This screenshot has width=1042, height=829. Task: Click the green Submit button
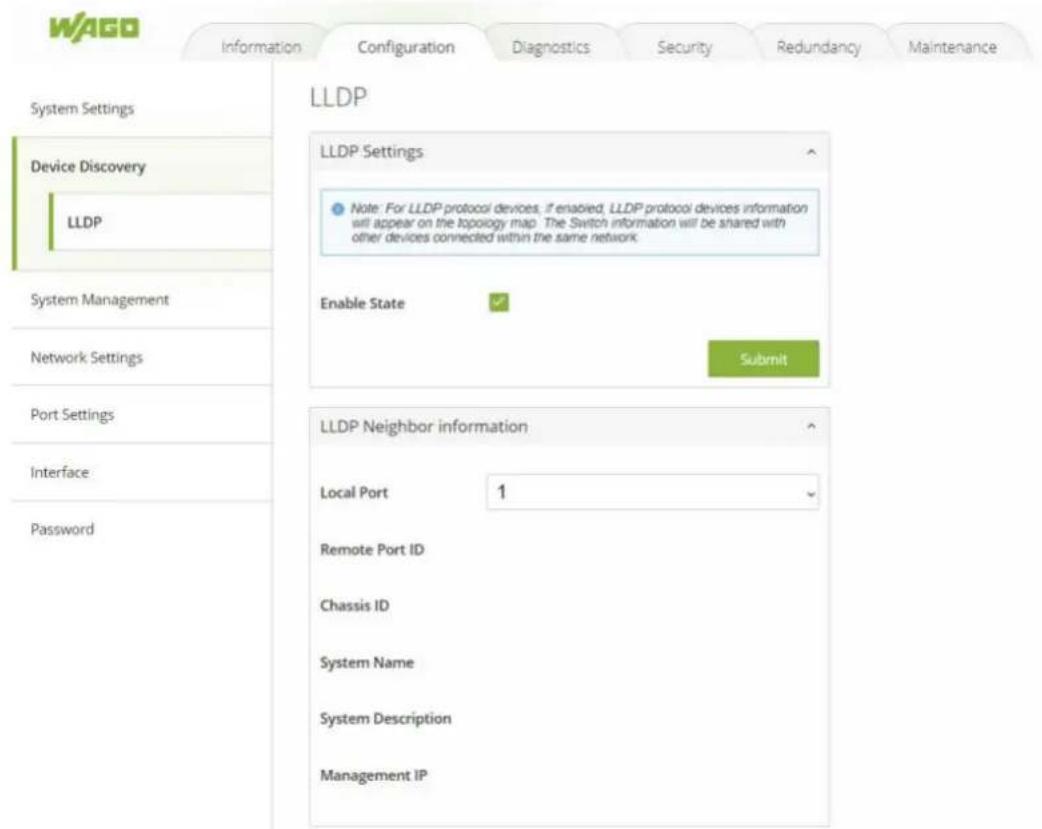pyautogui.click(x=763, y=359)
